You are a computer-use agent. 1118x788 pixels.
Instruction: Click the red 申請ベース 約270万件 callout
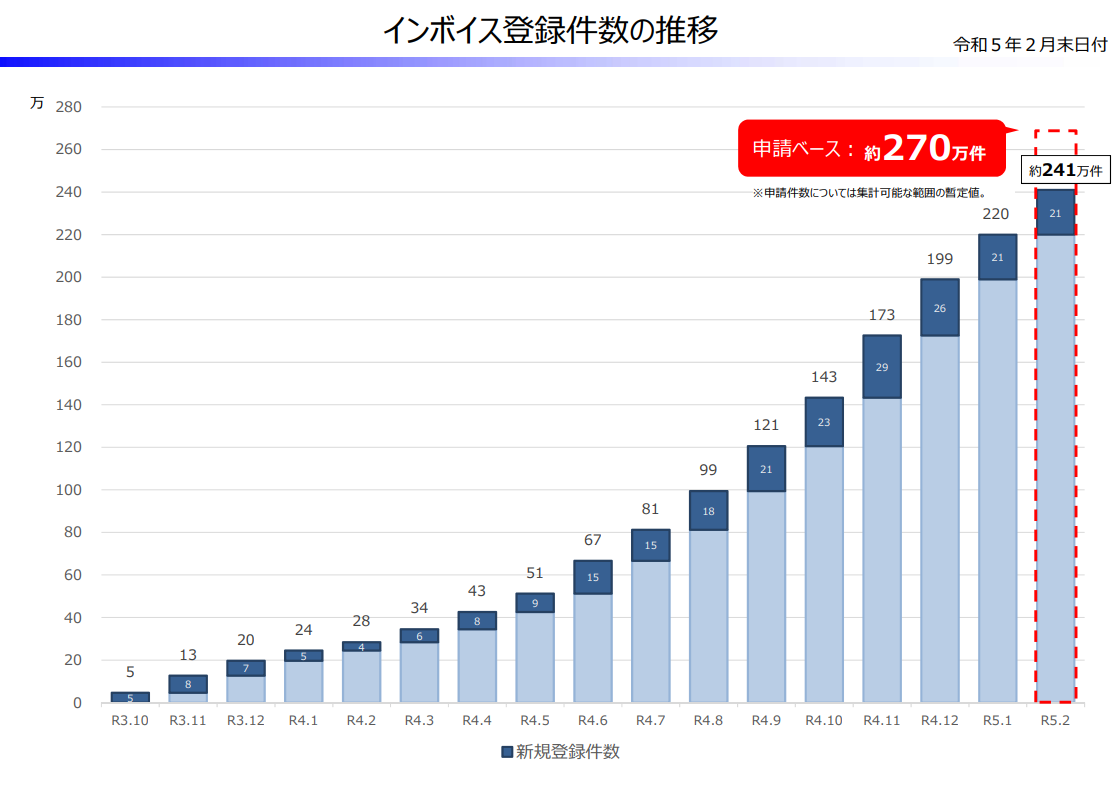click(x=869, y=149)
